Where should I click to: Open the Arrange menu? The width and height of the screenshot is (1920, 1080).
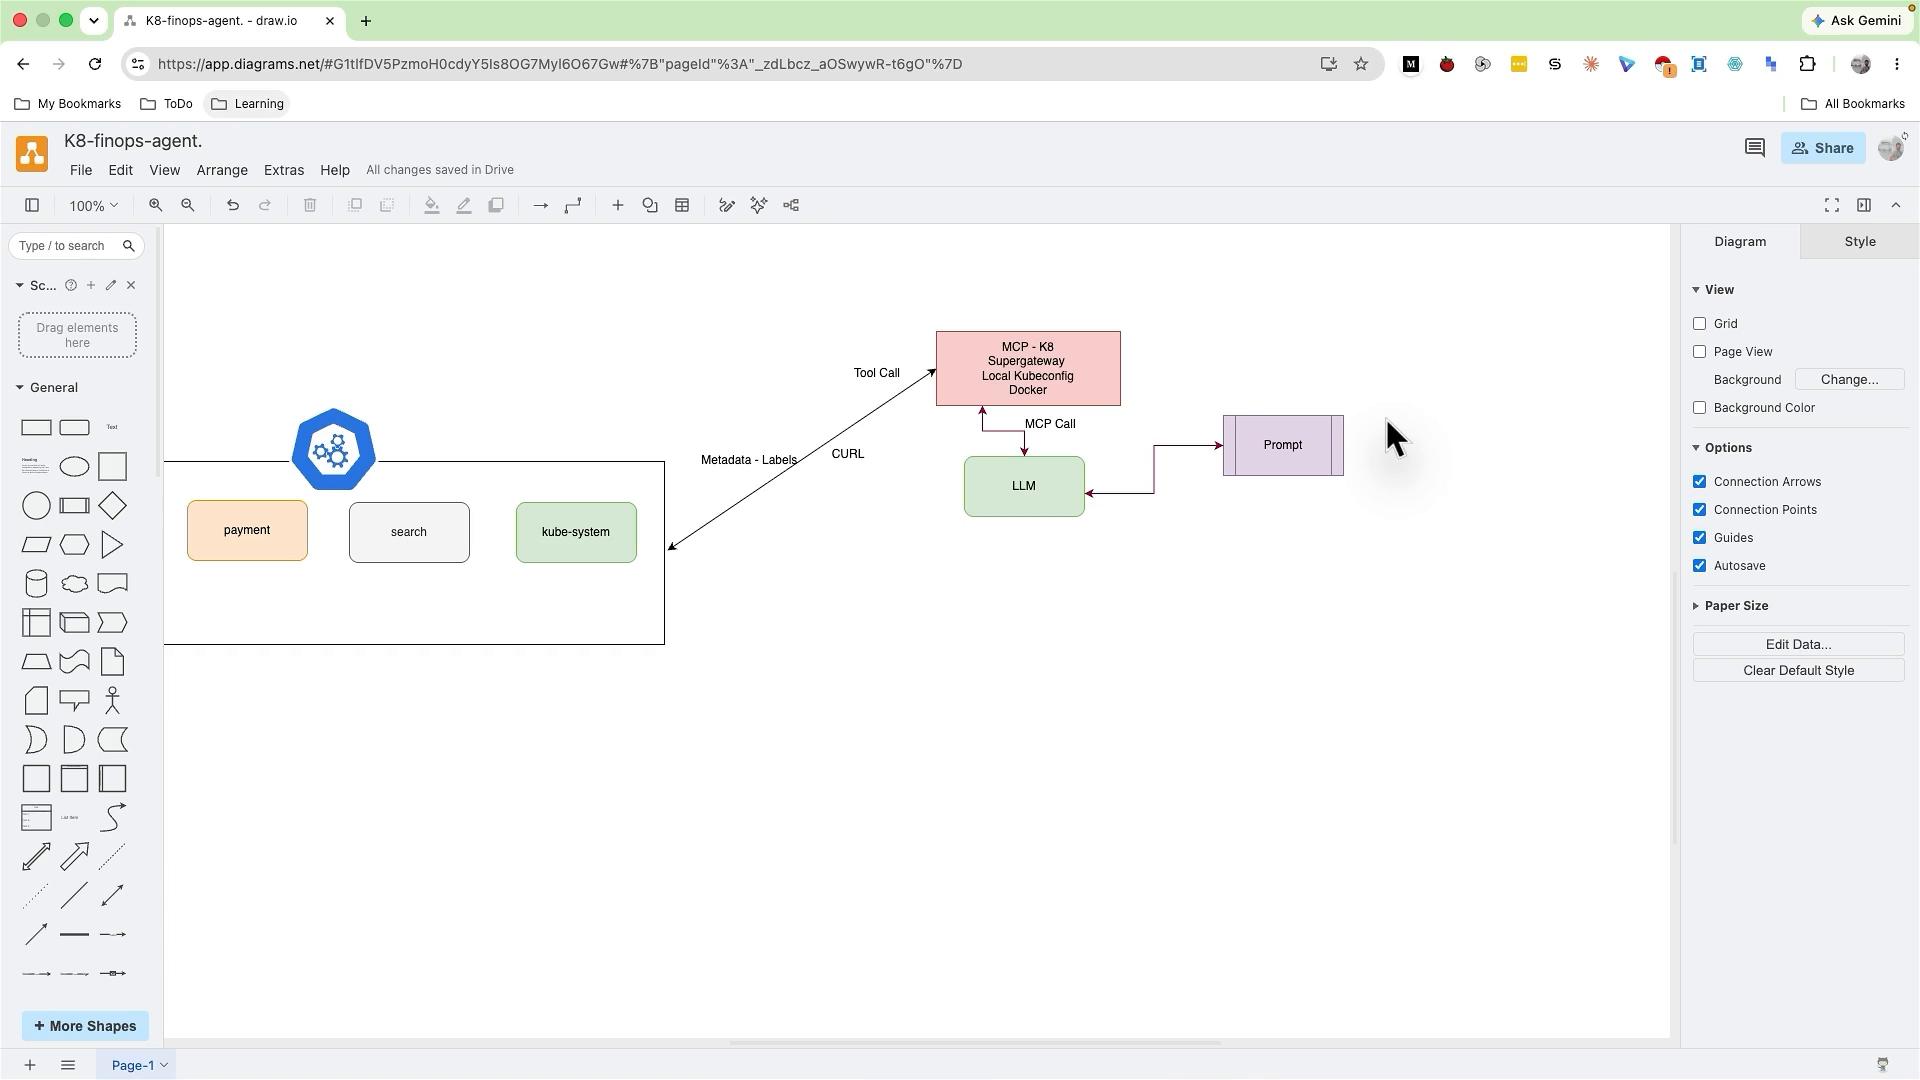(222, 170)
